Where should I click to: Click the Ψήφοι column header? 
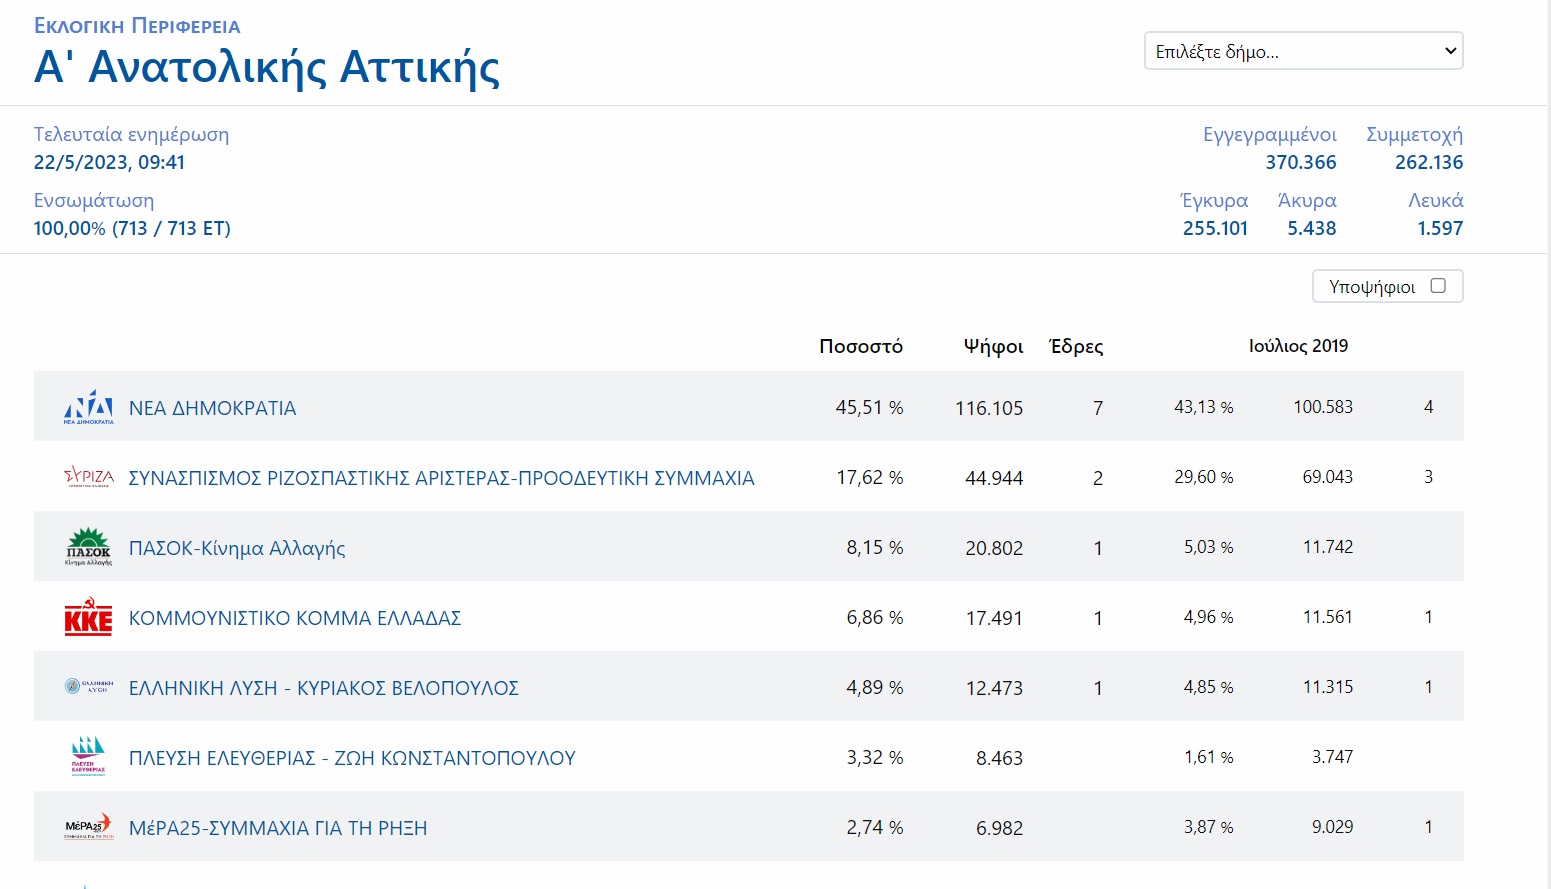993,346
